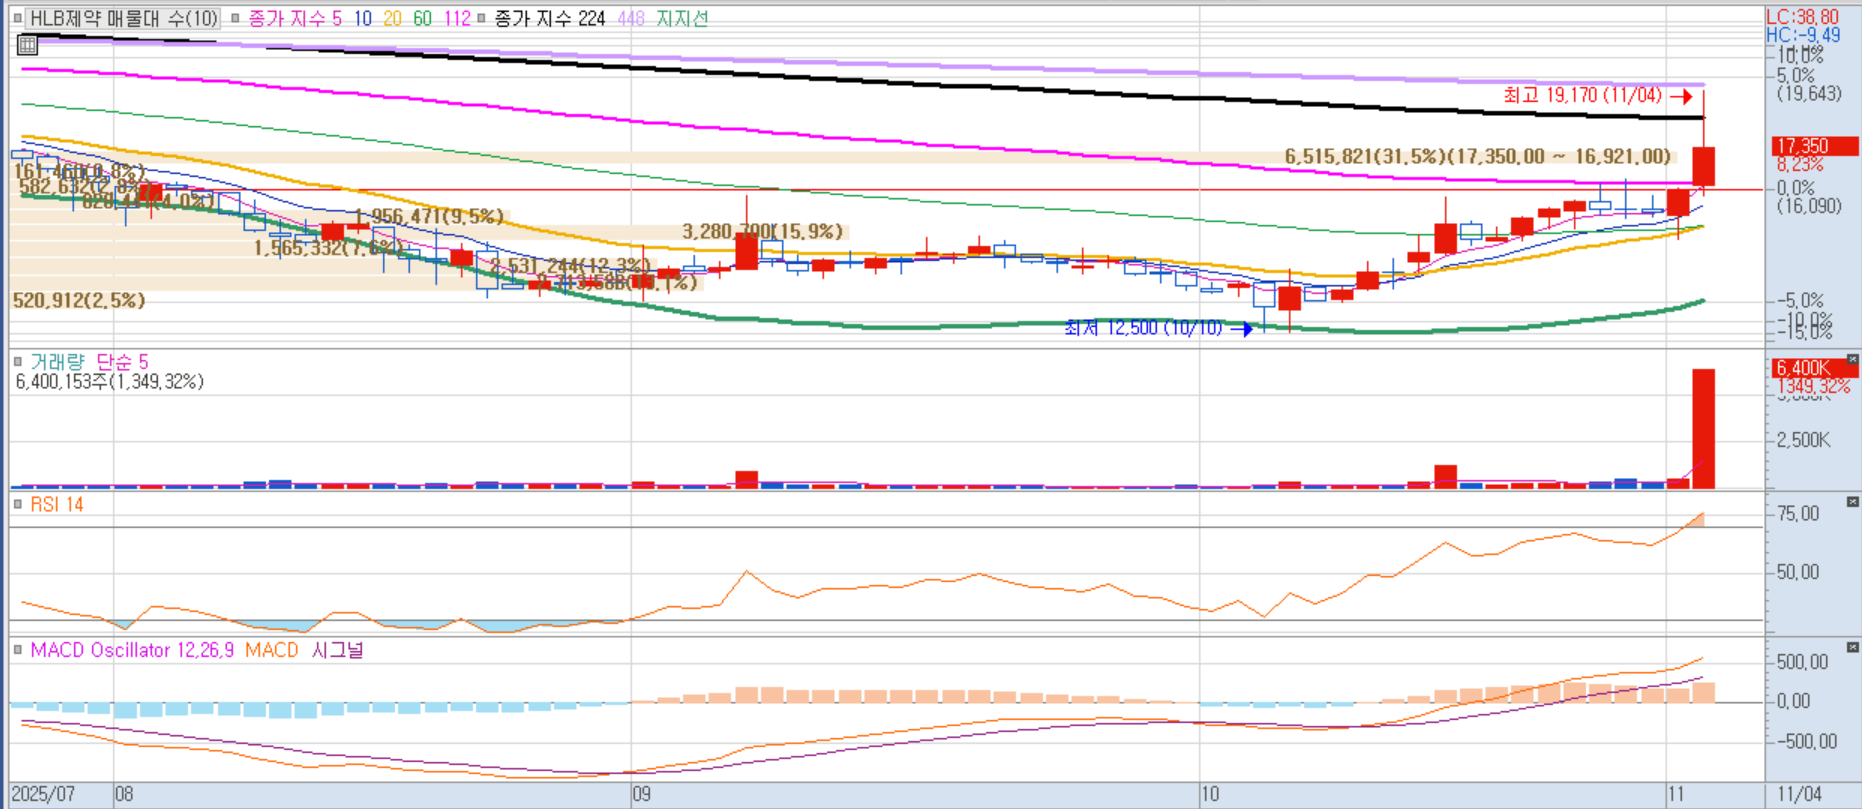Click the RSI 14 indicator title

coord(56,504)
